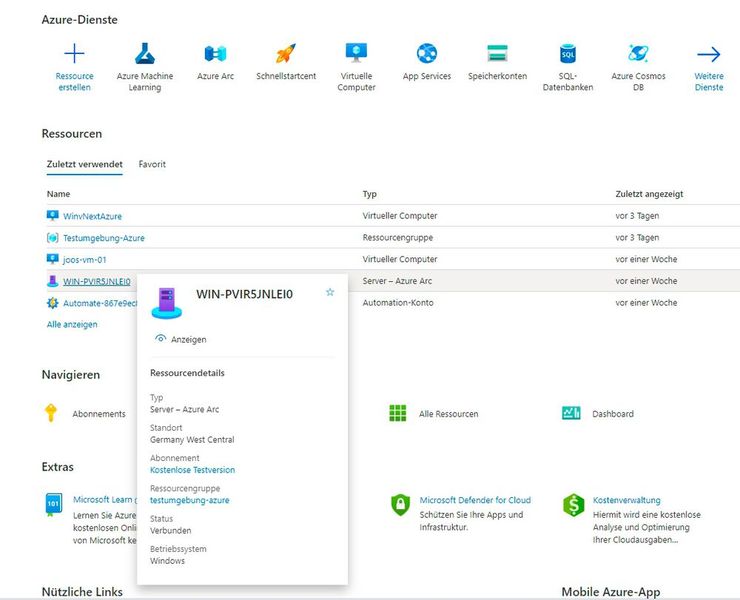Favorite WIN-PVIR5JNLEI0 with the star icon
The height and width of the screenshot is (600, 740).
[x=330, y=292]
